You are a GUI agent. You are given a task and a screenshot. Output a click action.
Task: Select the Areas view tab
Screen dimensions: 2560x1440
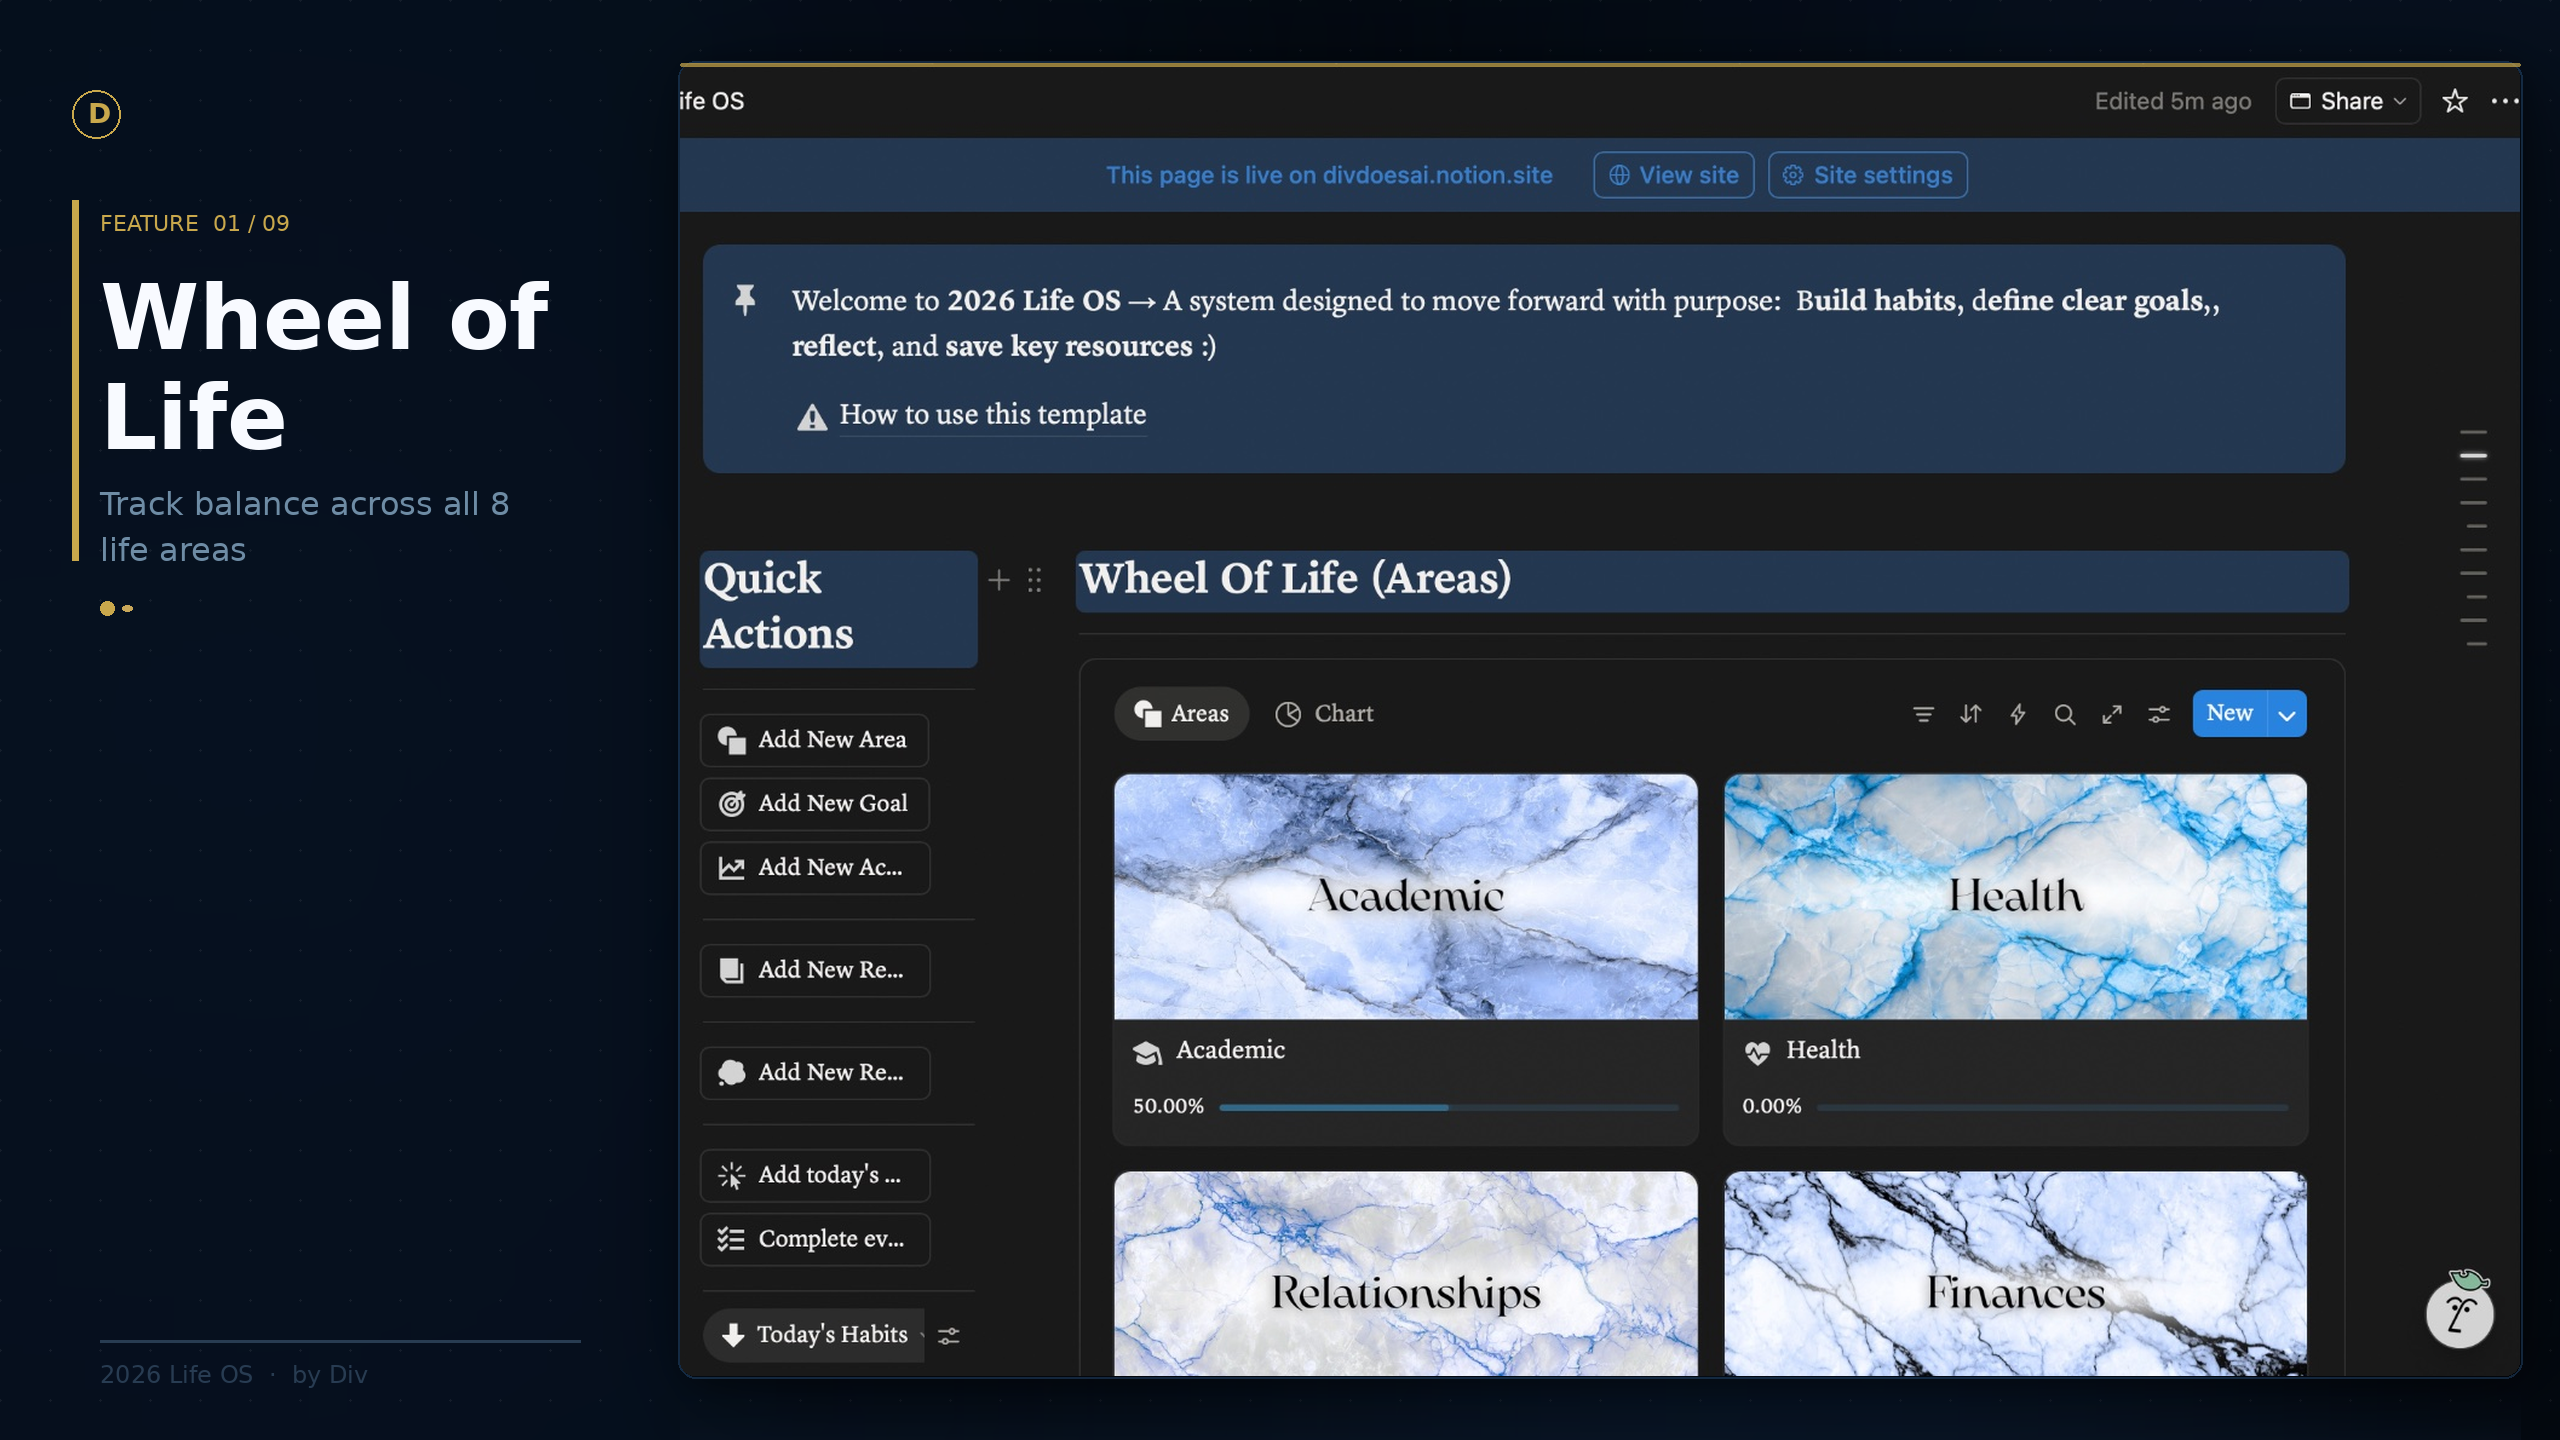click(1181, 713)
